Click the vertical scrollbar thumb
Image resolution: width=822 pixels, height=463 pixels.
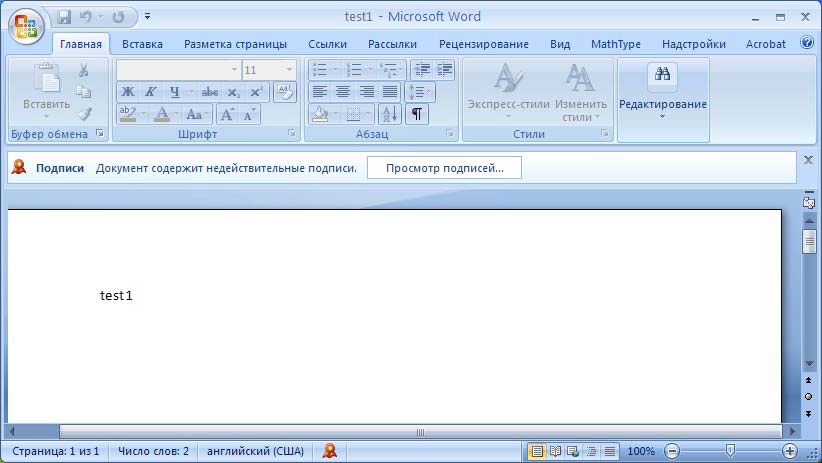pos(809,241)
